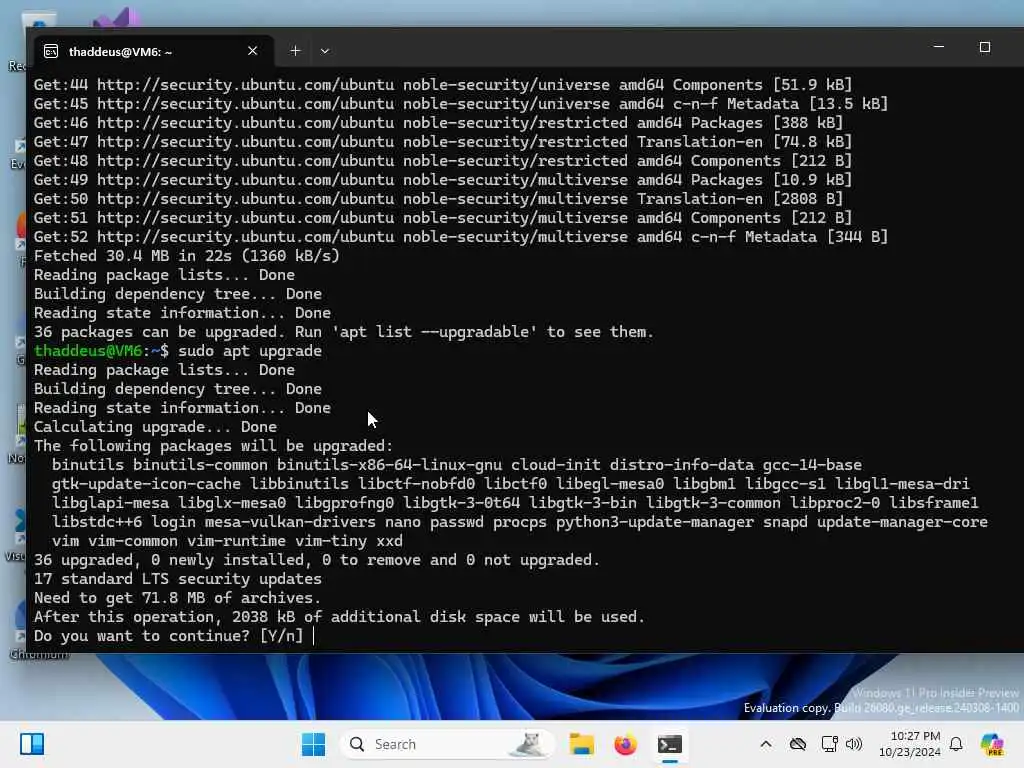
Task: Maximize the terminal window
Action: [x=985, y=47]
